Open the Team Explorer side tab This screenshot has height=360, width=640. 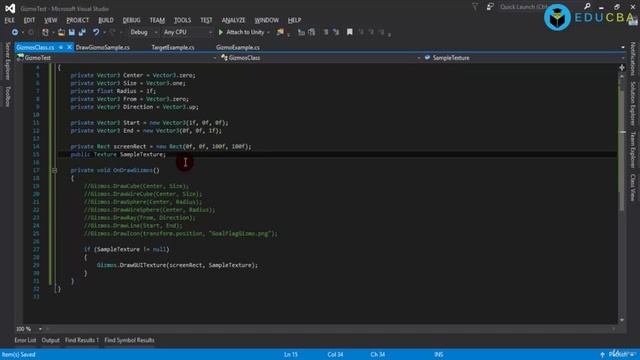(x=633, y=149)
